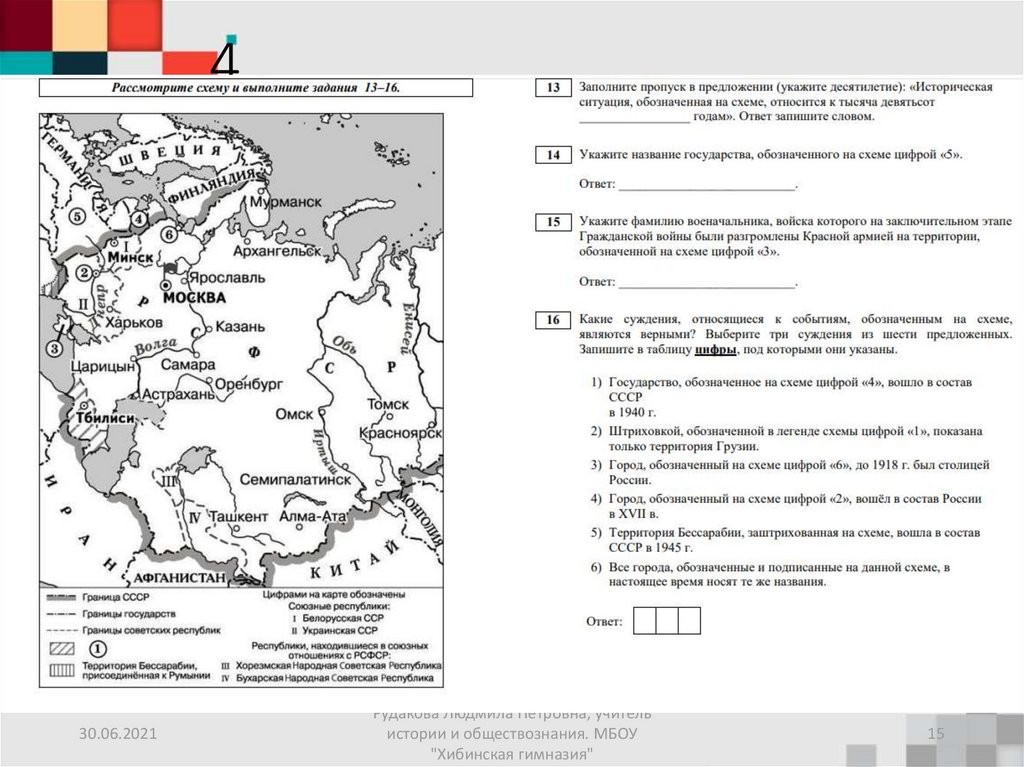Click third answer cell of question 16
This screenshot has width=1024, height=767.
pyautogui.click(x=689, y=621)
